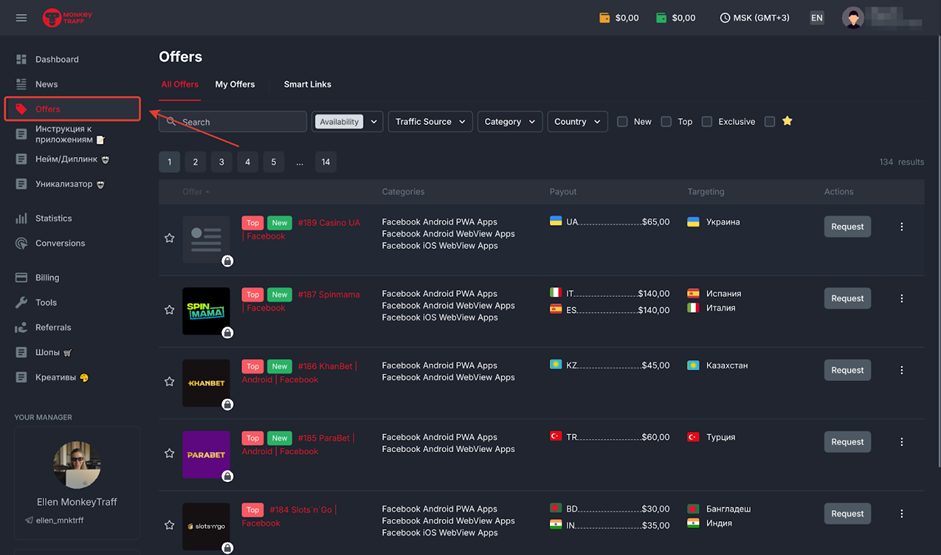Open more actions for #185 ParaBet
Screen dimensions: 941x555
901,442
